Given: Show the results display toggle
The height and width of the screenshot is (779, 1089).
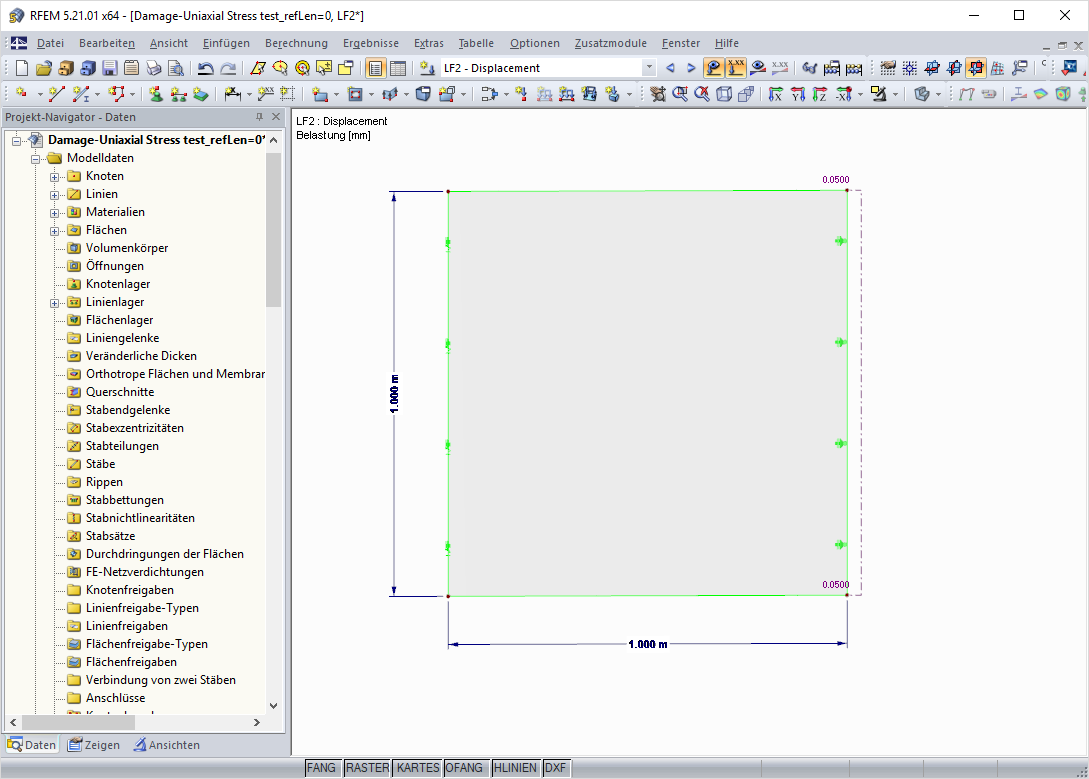Looking at the screenshot, I should (x=712, y=67).
